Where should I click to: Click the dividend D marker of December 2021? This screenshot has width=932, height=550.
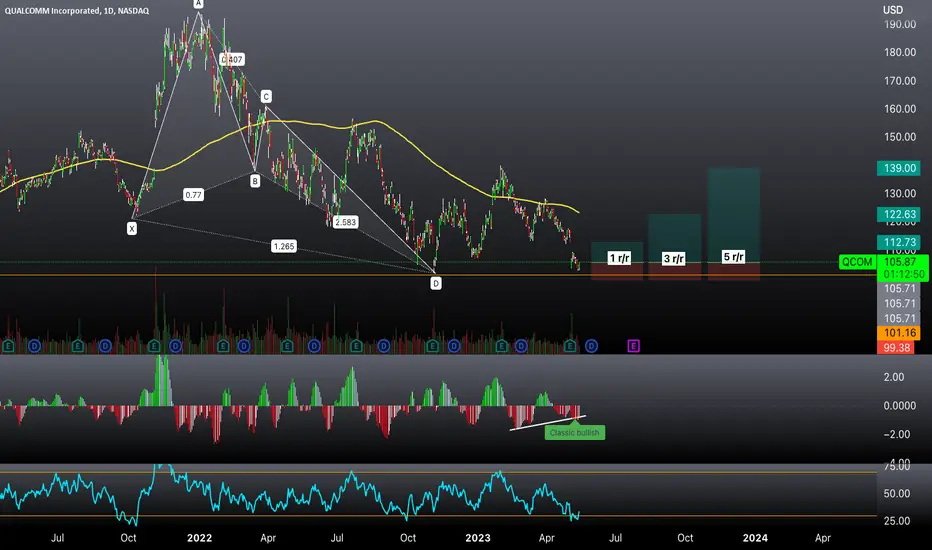click(x=175, y=345)
